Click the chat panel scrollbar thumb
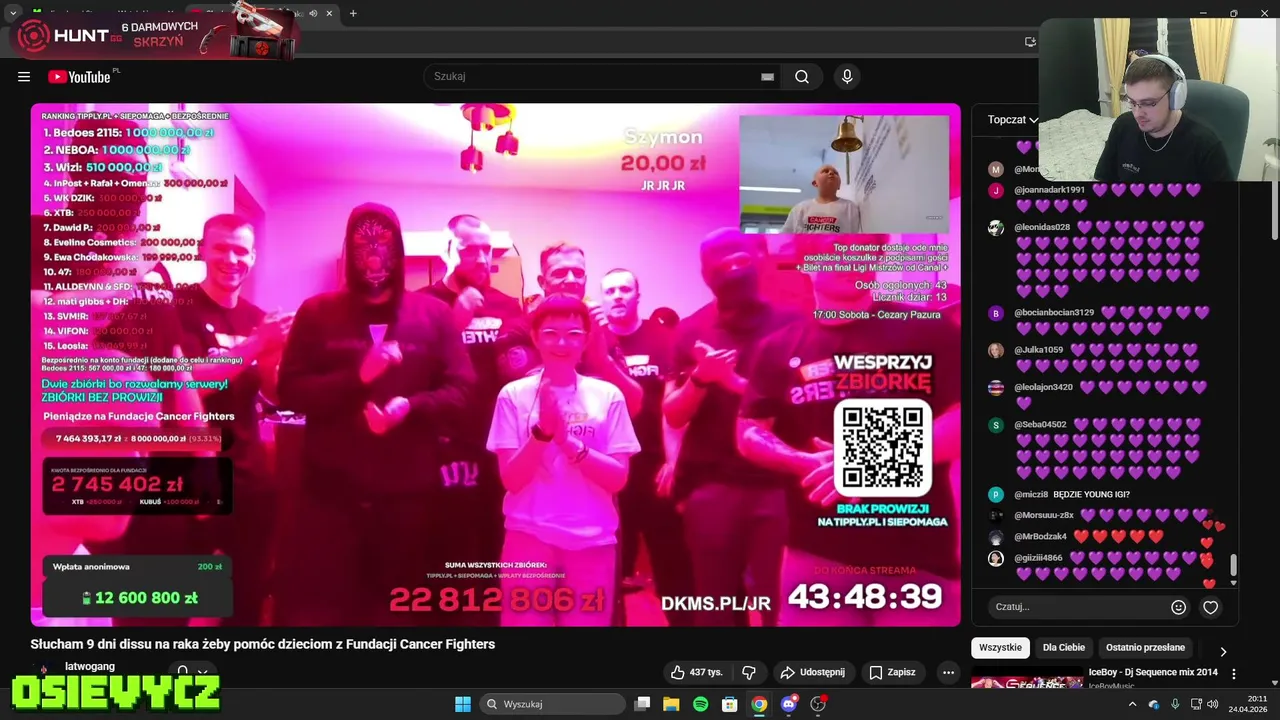Screen dimensions: 1280x720 click(x=1234, y=565)
